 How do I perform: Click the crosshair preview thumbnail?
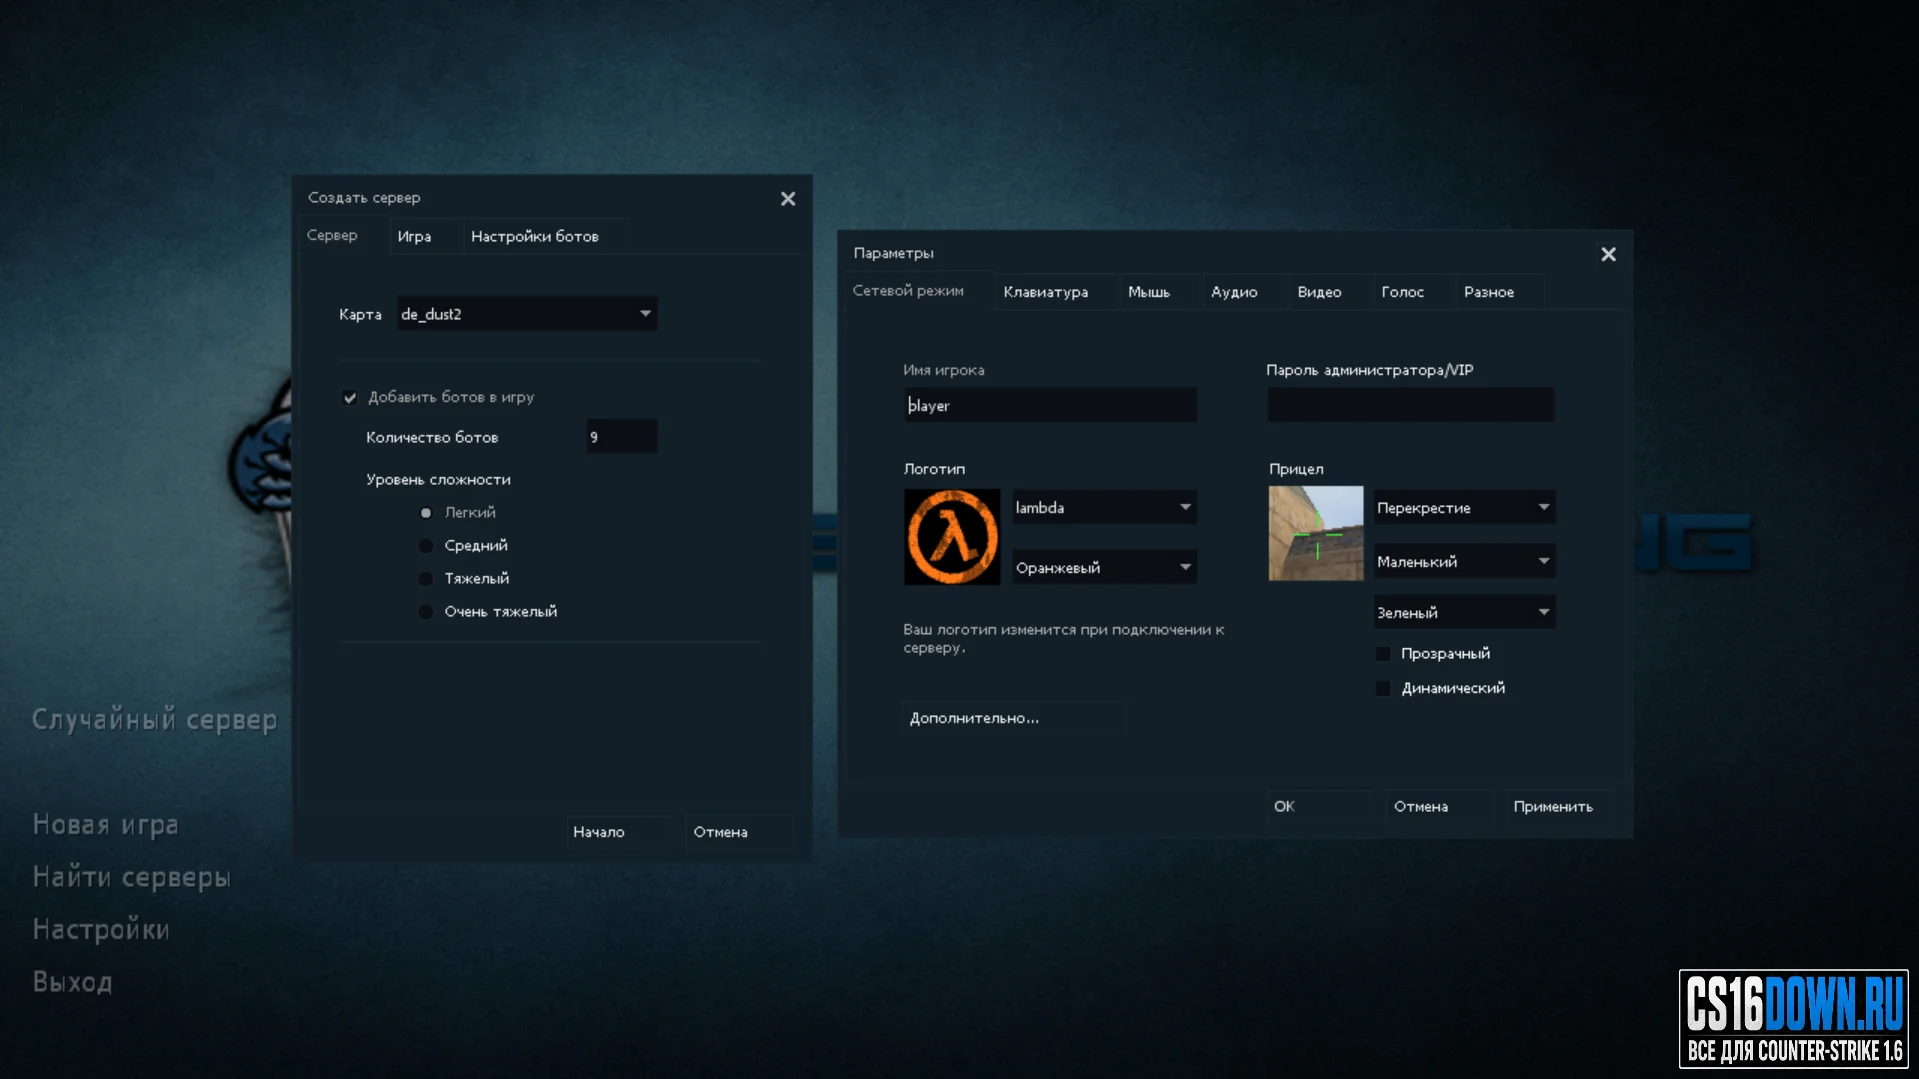1316,533
